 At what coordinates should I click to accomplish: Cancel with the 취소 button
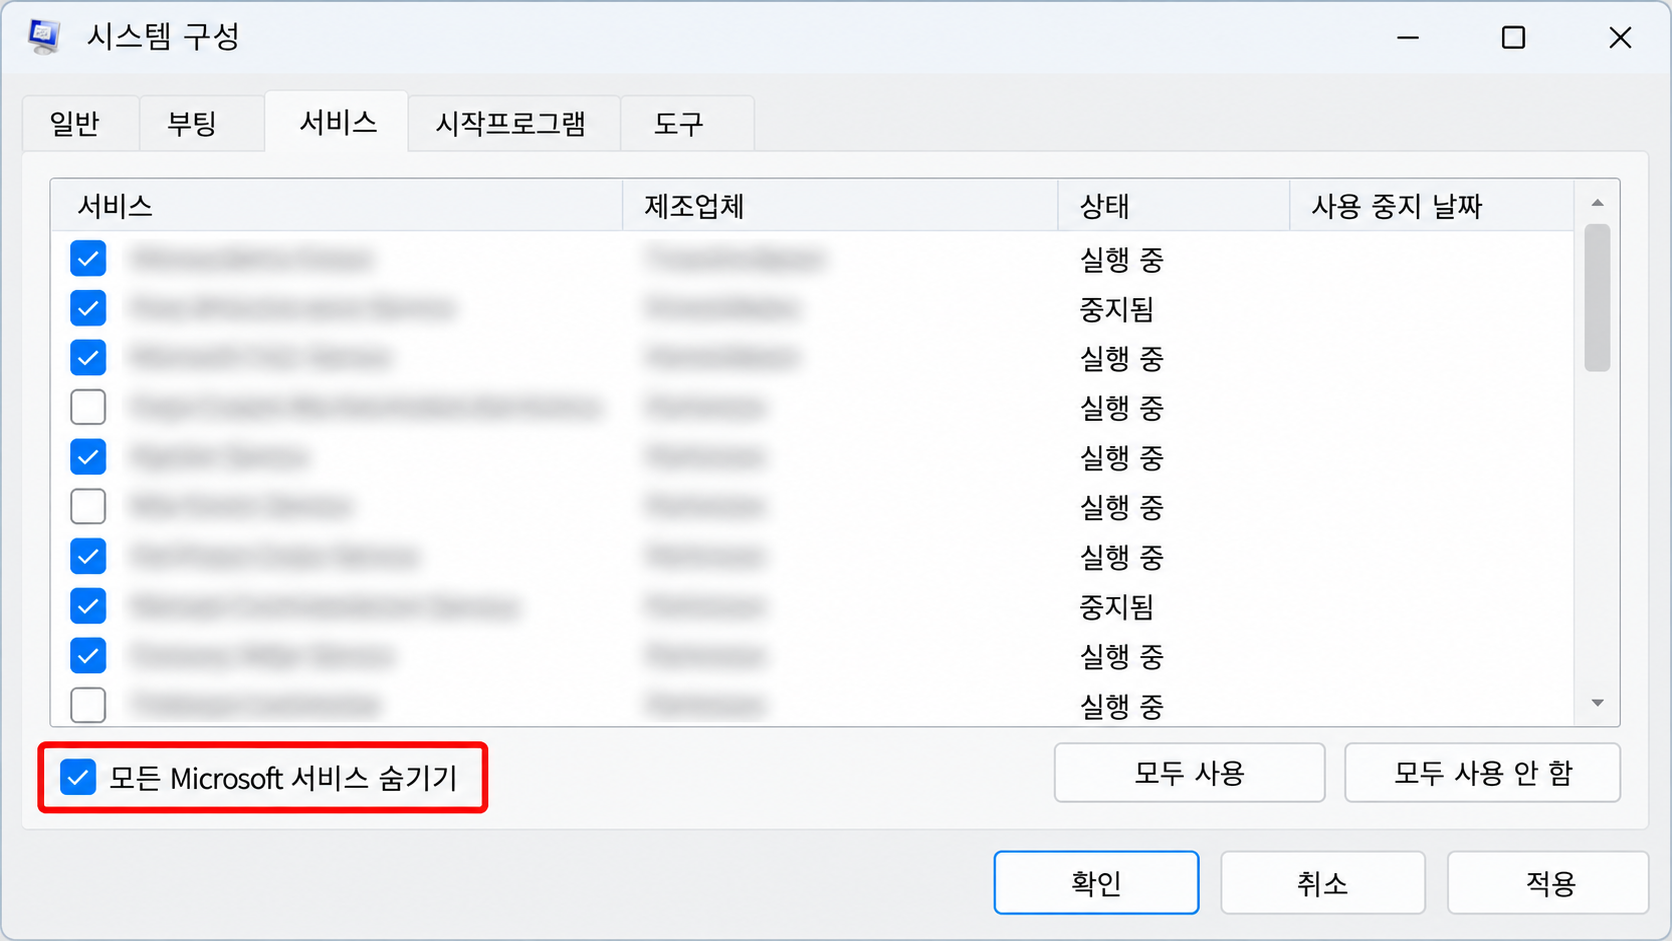pyautogui.click(x=1323, y=883)
